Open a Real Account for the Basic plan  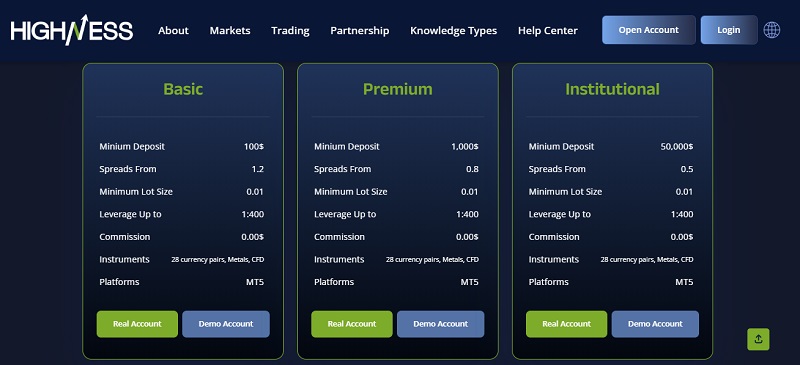137,324
